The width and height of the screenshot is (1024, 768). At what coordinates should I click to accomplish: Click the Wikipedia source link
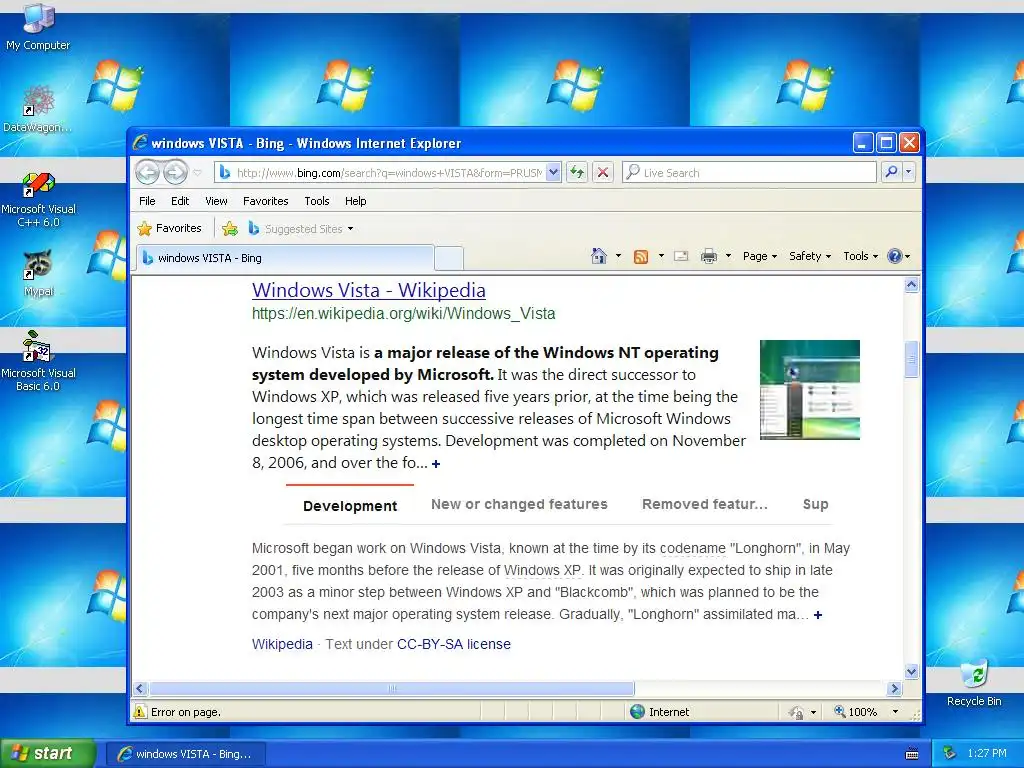[x=282, y=644]
